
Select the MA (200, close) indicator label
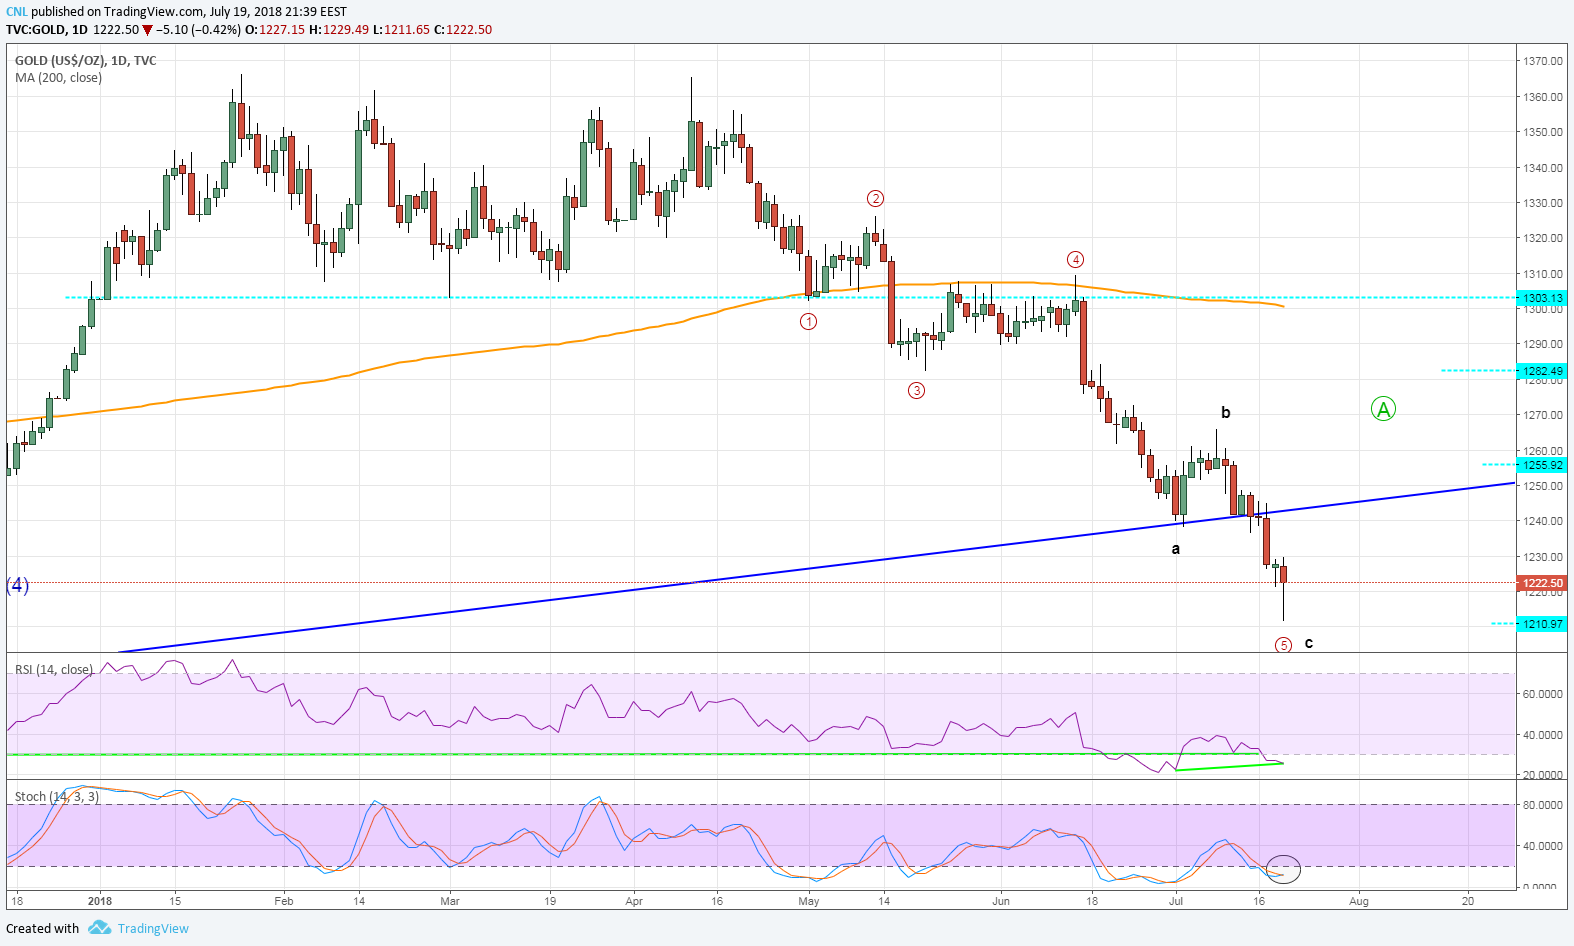pyautogui.click(x=58, y=78)
